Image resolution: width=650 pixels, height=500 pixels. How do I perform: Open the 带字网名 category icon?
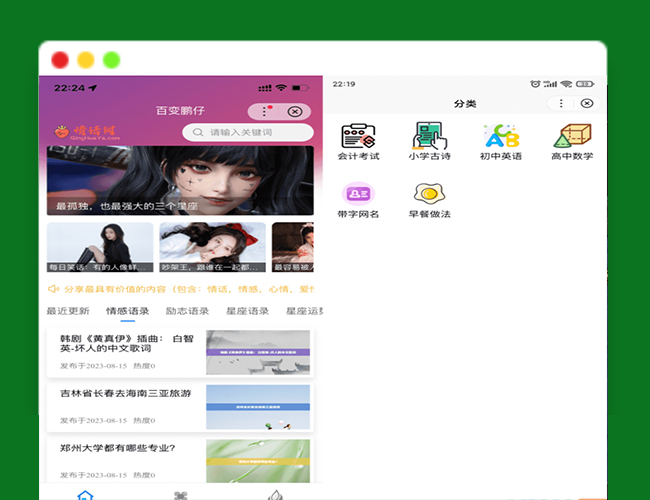click(x=358, y=194)
